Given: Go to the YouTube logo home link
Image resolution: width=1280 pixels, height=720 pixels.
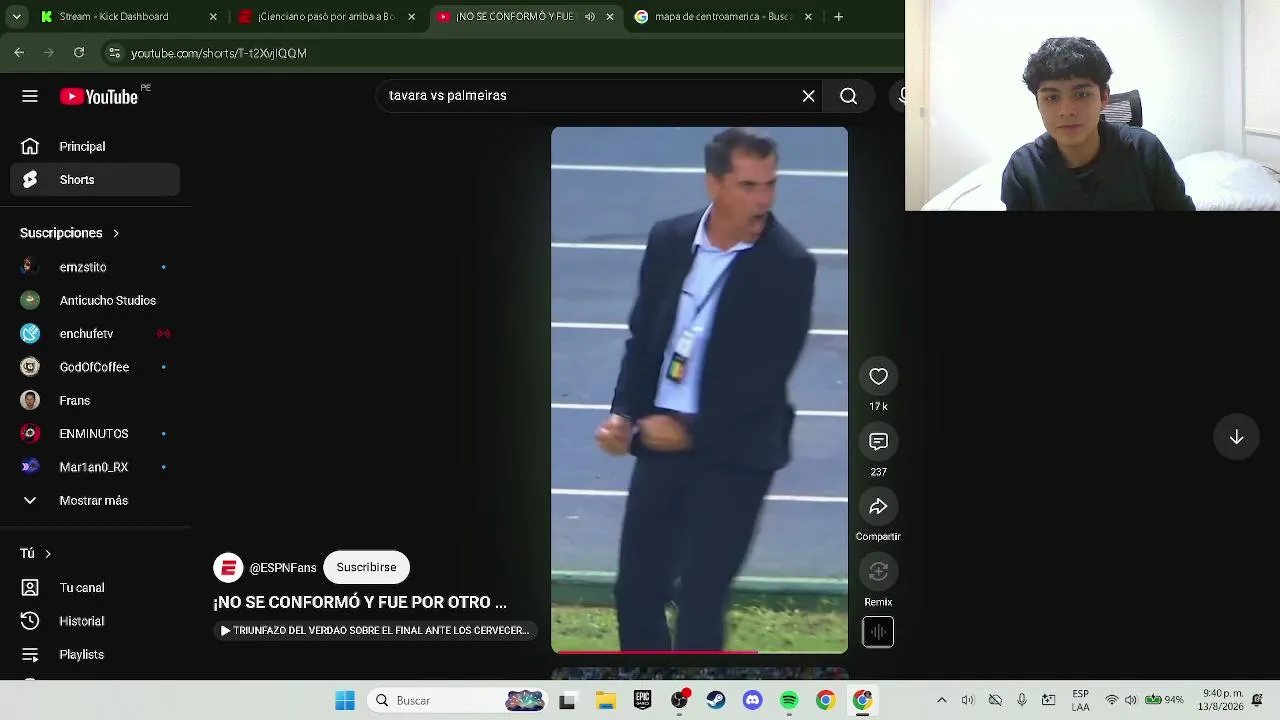Looking at the screenshot, I should pyautogui.click(x=99, y=96).
